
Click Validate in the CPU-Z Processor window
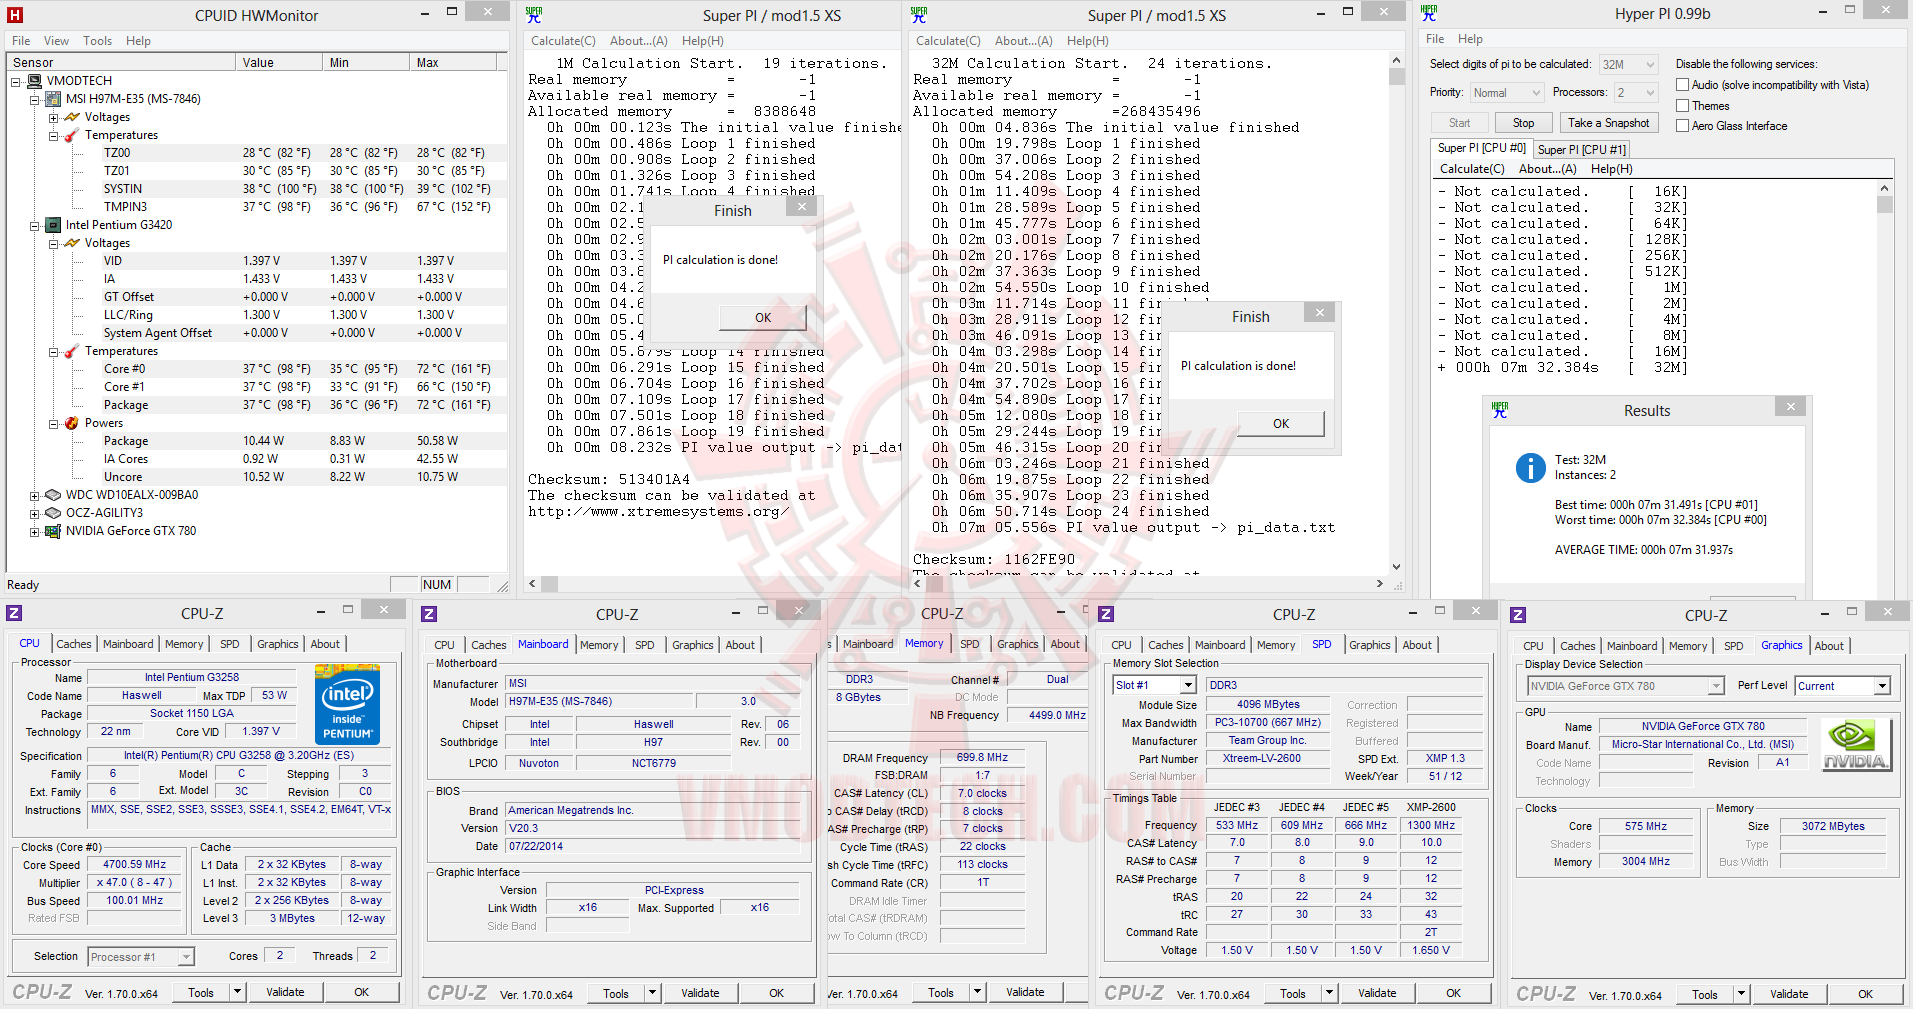click(x=285, y=992)
